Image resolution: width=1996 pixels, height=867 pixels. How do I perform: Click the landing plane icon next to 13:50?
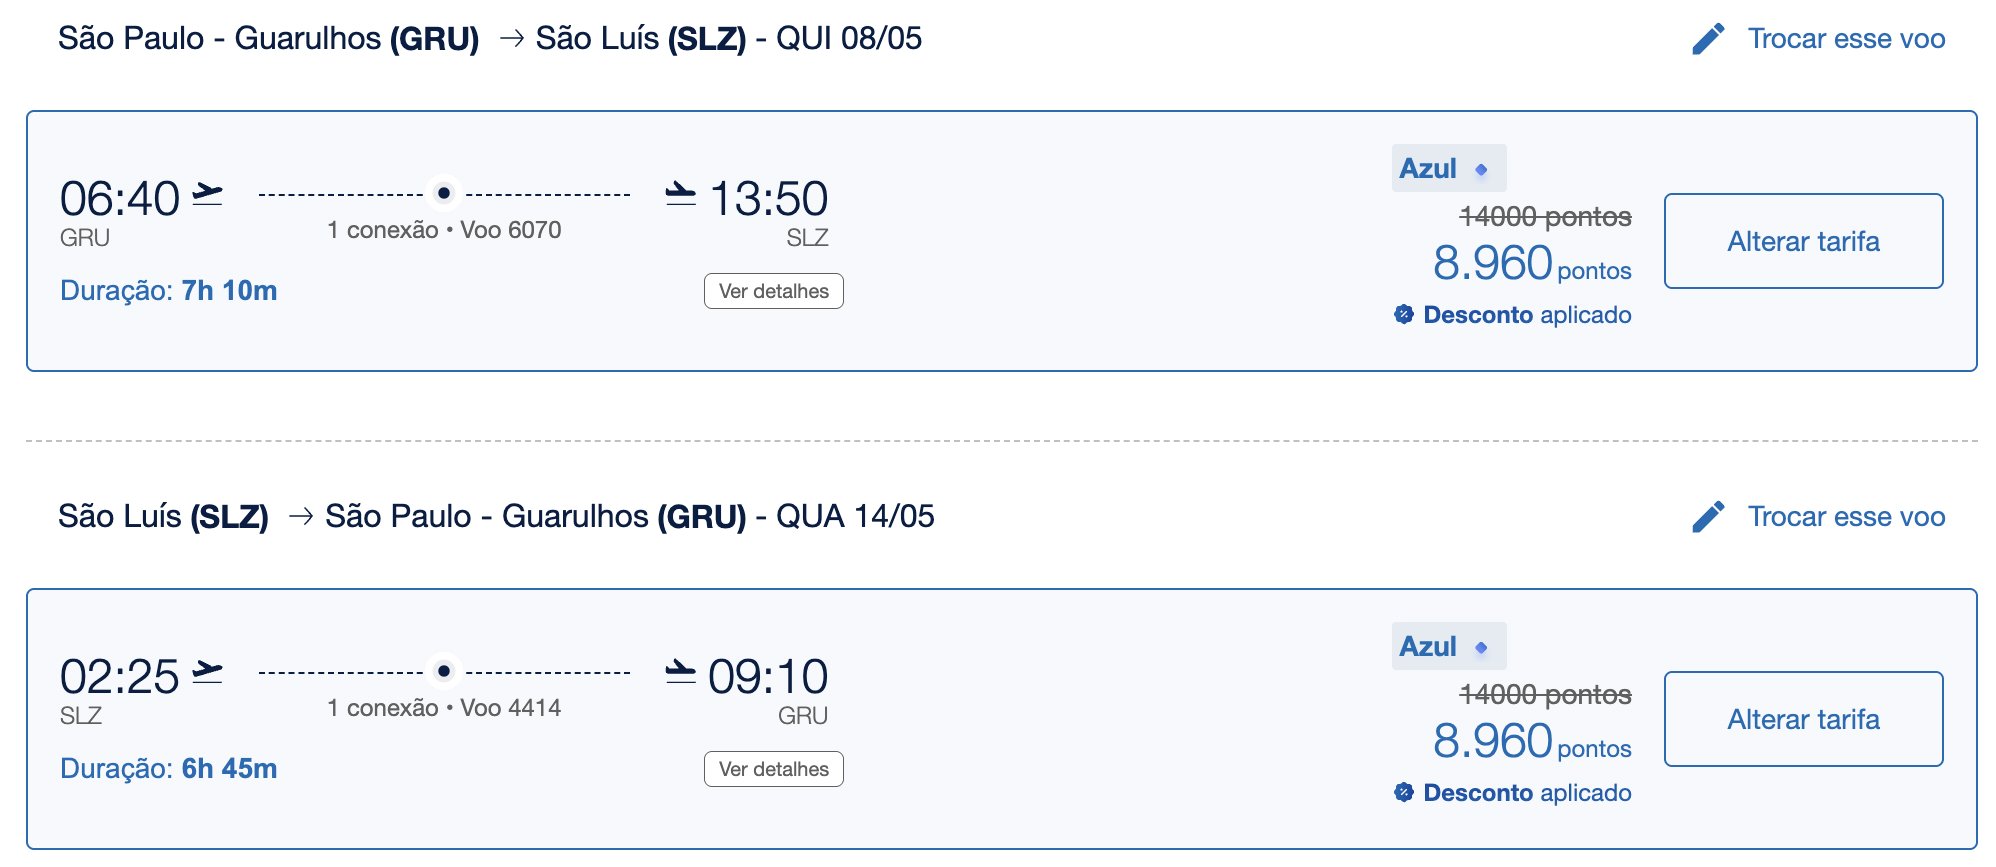(681, 193)
